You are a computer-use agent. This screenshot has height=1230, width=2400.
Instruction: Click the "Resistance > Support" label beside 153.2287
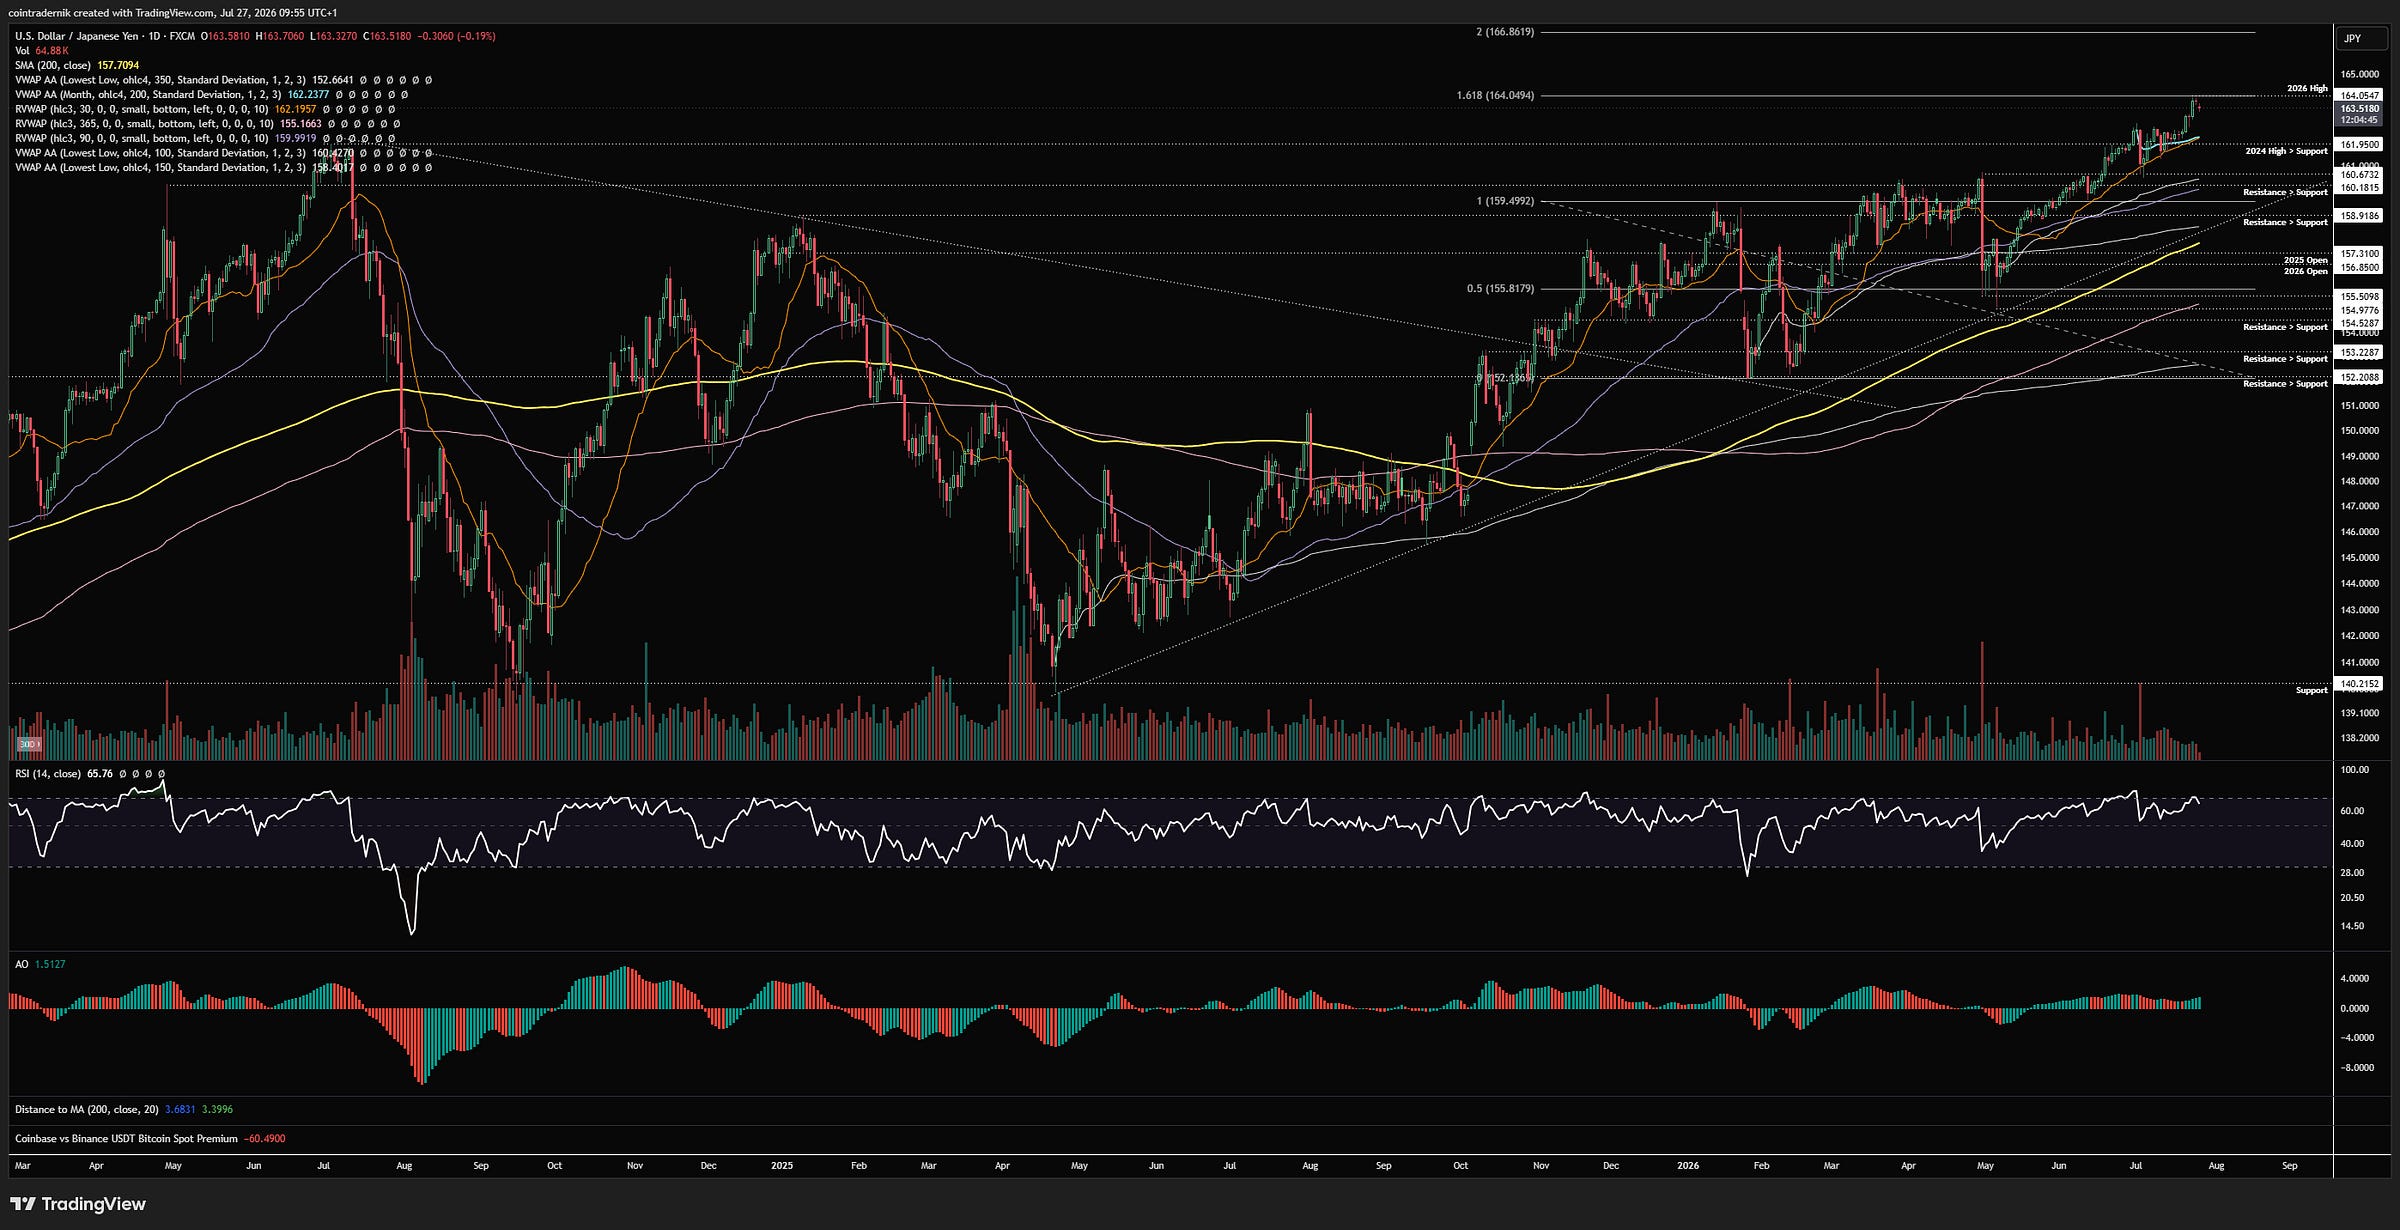(x=2285, y=359)
